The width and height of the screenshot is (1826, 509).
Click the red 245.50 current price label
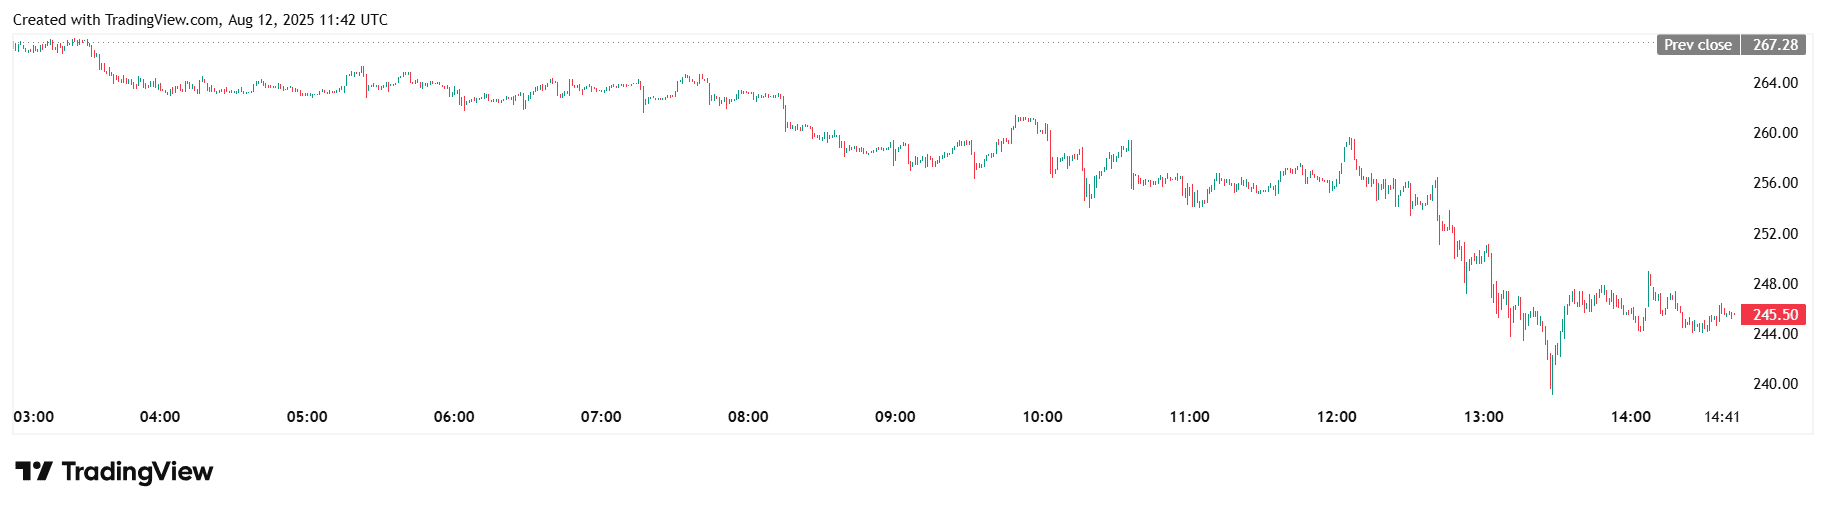coord(1775,315)
